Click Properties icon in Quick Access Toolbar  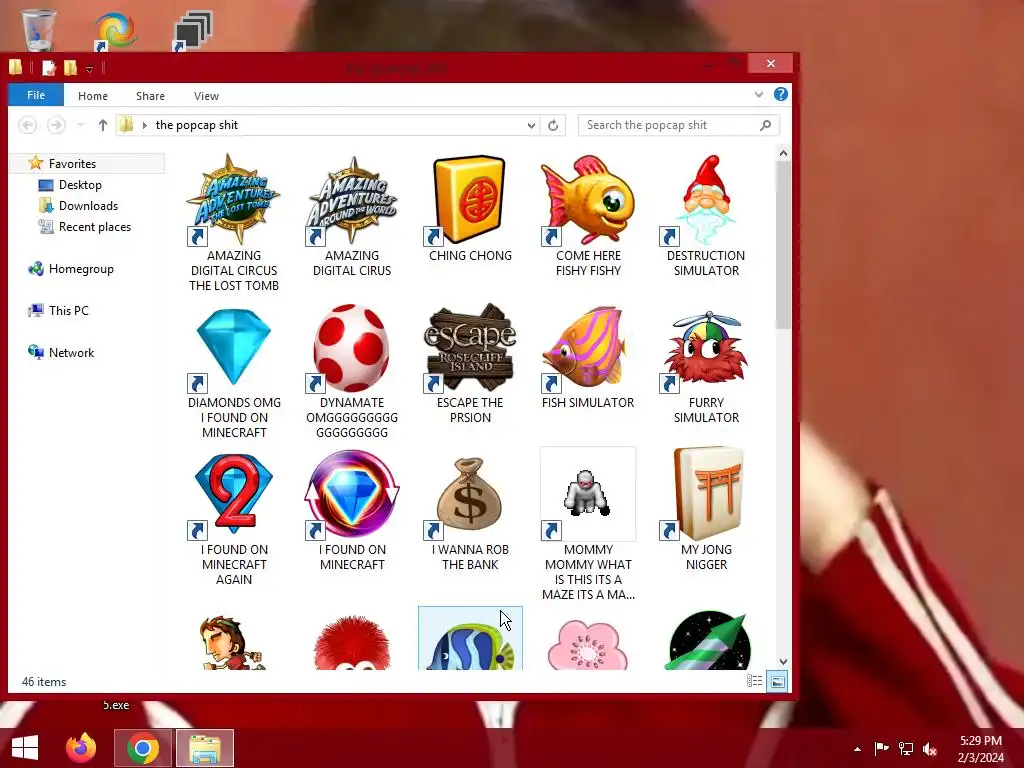pos(48,68)
